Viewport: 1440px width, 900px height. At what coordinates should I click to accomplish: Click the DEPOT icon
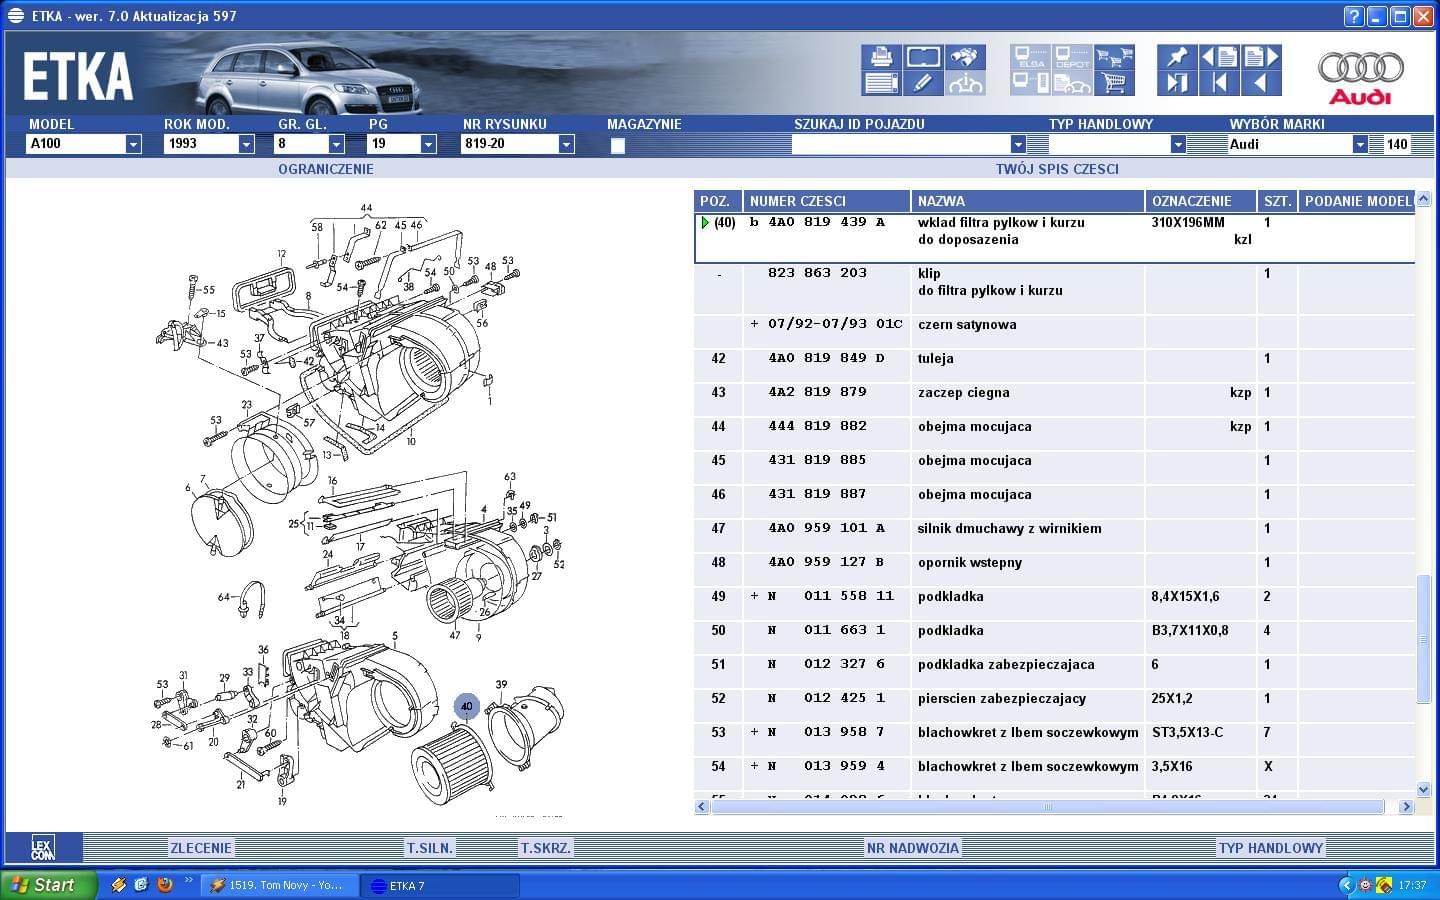pyautogui.click(x=1072, y=57)
